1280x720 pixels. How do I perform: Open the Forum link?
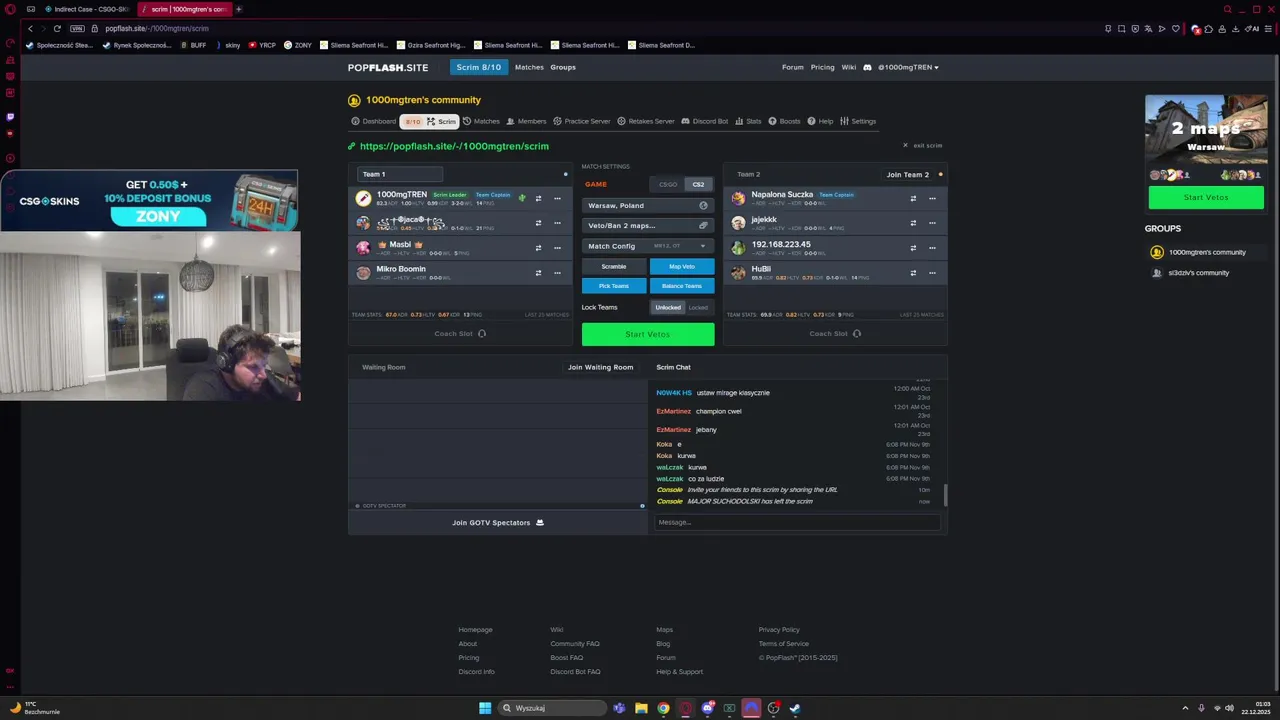pos(793,67)
